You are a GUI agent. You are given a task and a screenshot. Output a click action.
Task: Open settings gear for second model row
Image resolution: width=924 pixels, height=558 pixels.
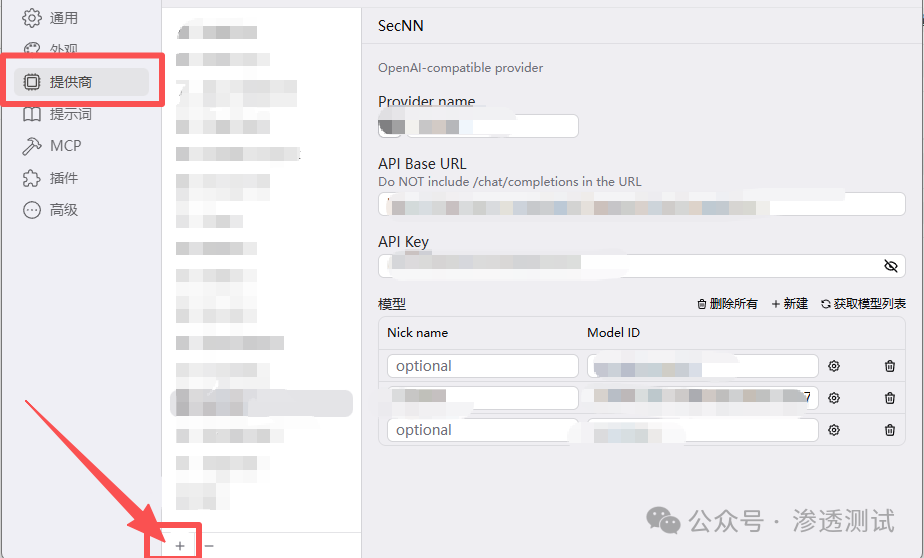[x=833, y=398]
